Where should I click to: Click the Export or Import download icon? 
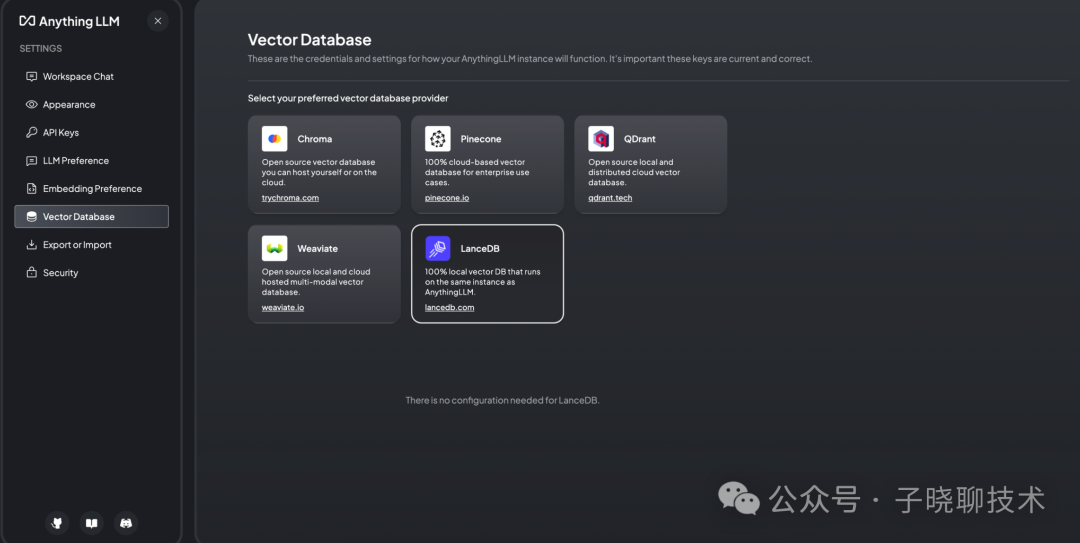tap(31, 245)
